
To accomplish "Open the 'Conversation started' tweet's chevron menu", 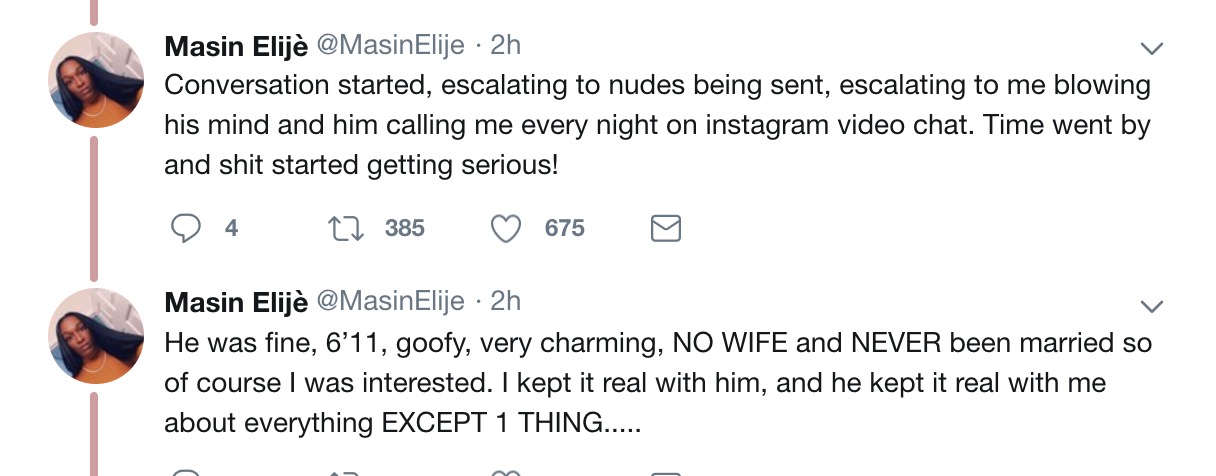I will [1153, 48].
